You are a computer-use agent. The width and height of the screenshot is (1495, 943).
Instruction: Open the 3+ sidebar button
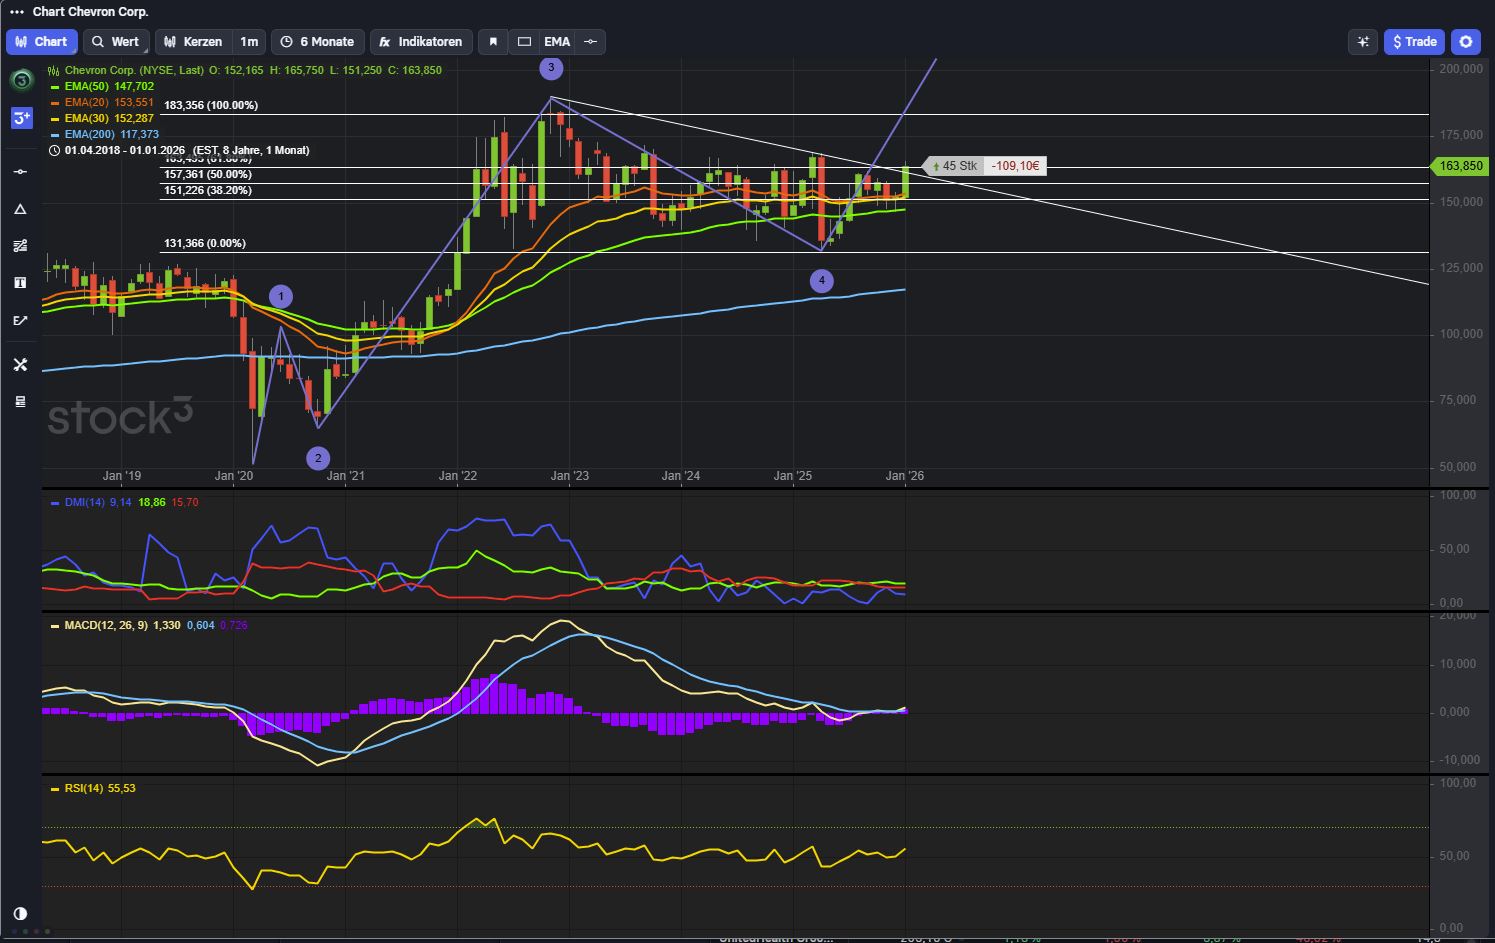click(x=21, y=118)
